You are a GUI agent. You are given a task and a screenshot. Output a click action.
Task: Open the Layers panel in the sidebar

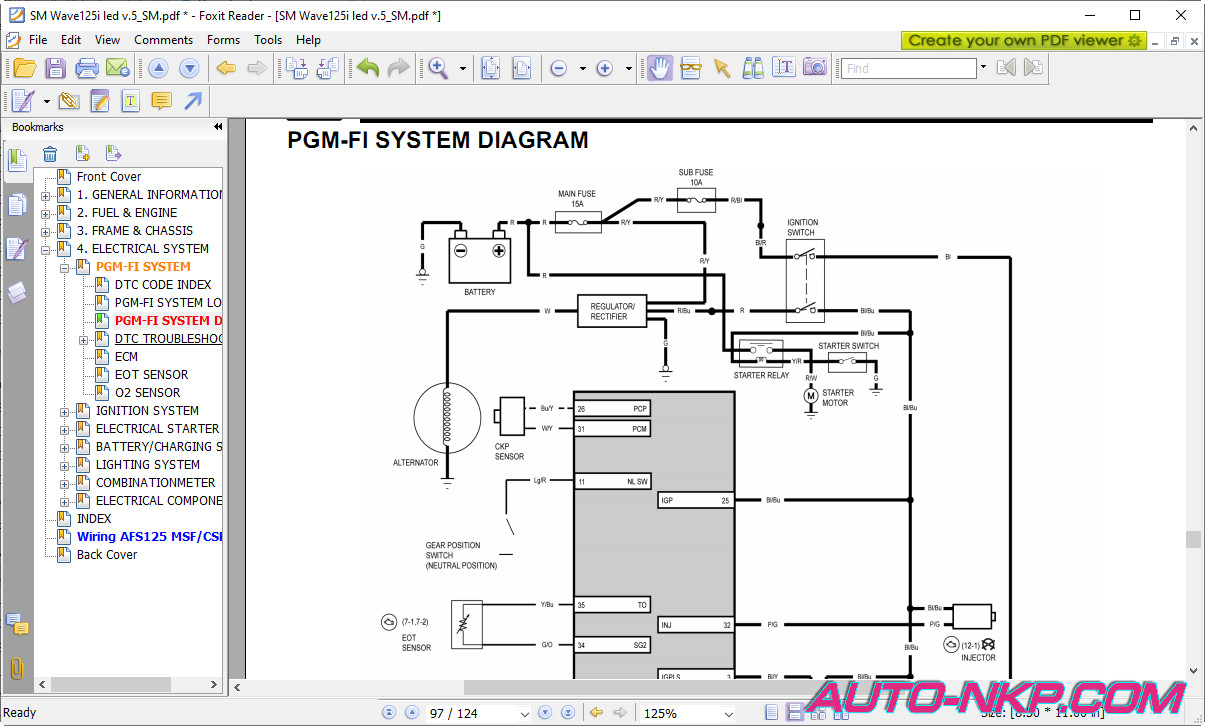[x=17, y=292]
